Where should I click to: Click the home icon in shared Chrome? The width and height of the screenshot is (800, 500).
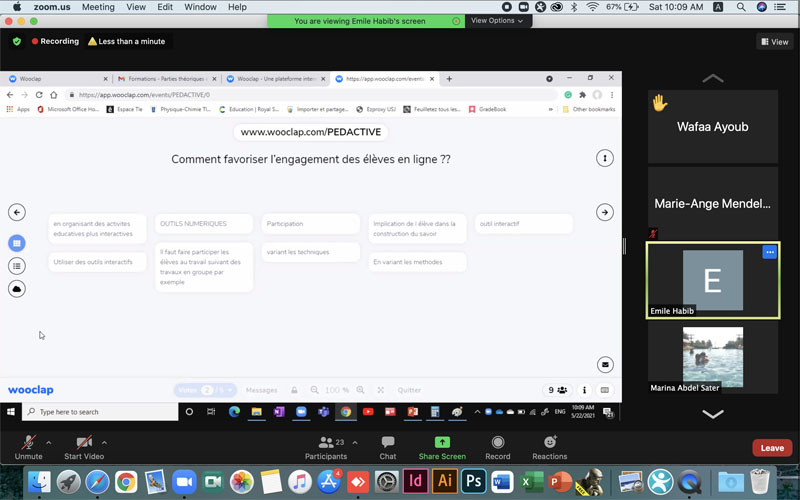(x=54, y=95)
